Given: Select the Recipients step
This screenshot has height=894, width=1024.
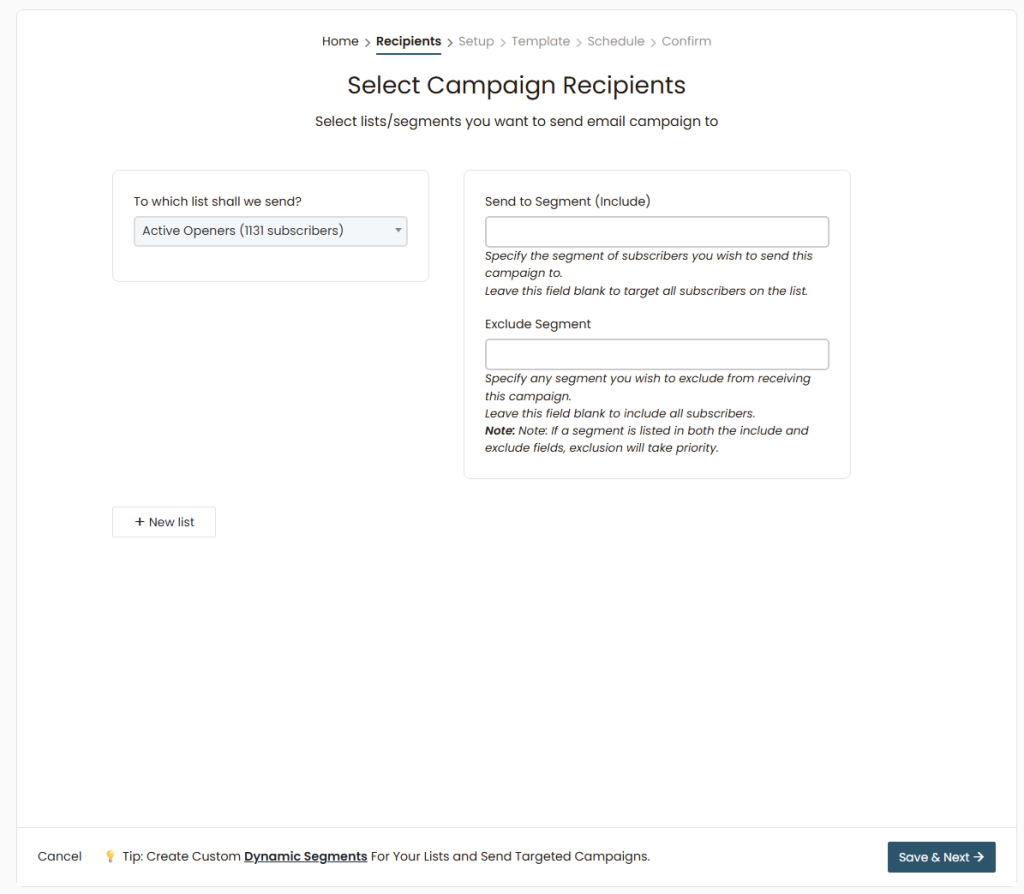Looking at the screenshot, I should point(408,41).
